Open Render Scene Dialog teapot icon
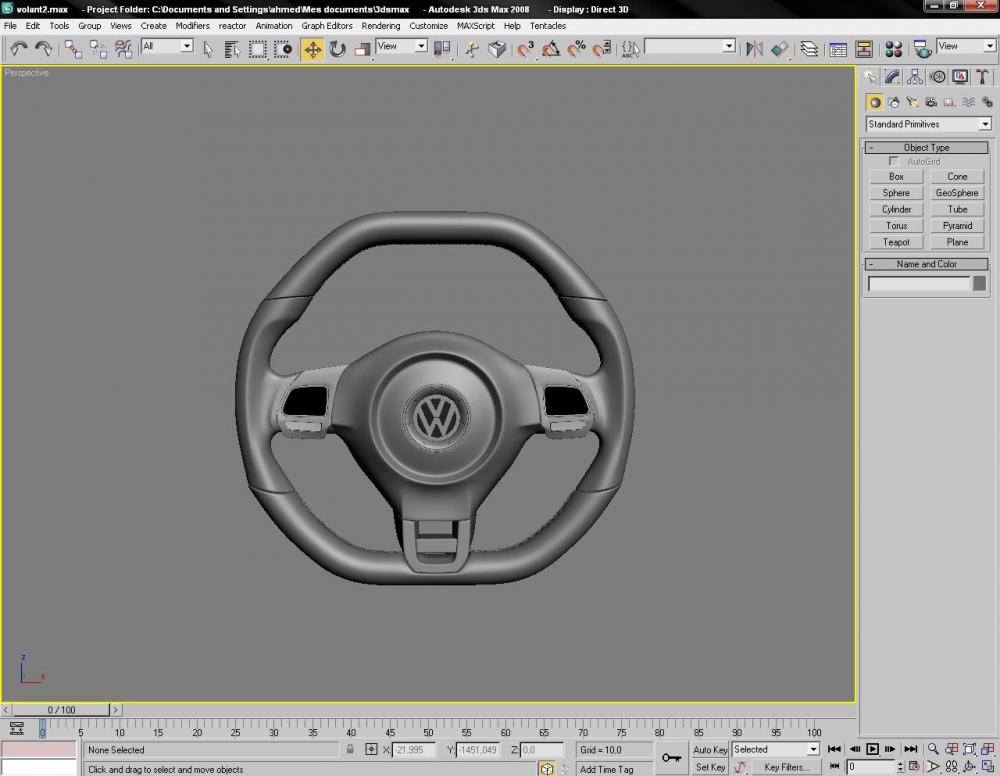 pos(922,49)
